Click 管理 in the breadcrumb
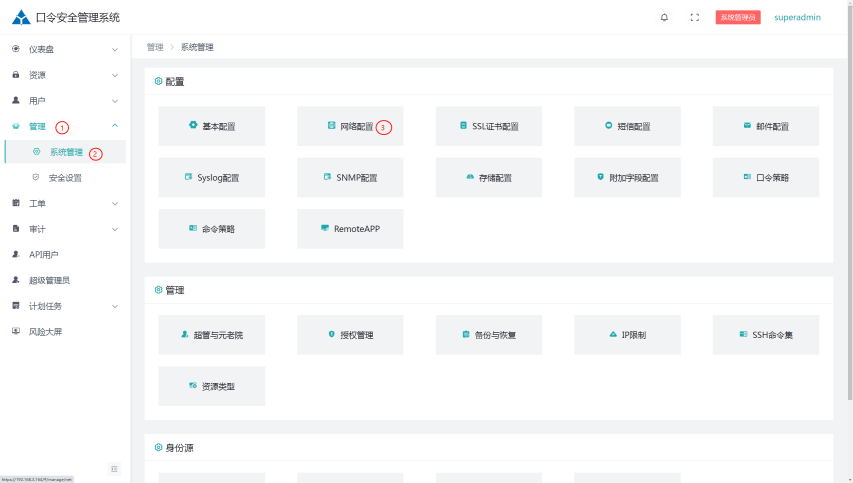This screenshot has width=853, height=483. [154, 47]
